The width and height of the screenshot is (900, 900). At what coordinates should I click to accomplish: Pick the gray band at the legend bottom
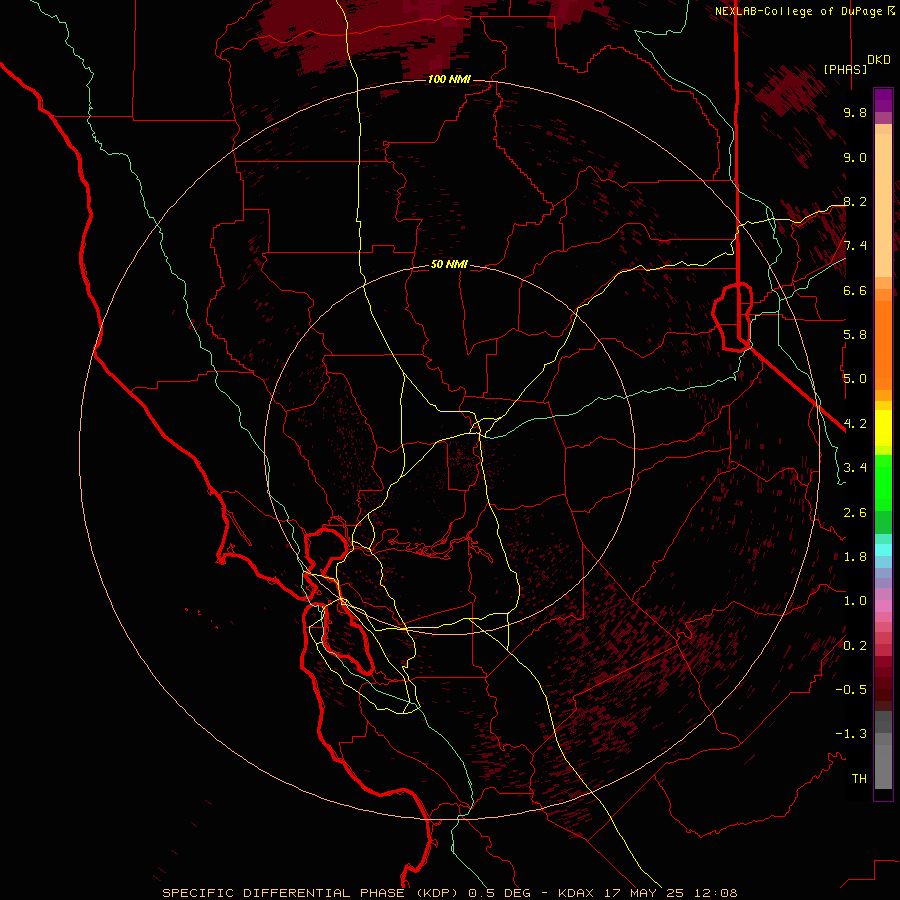(883, 763)
